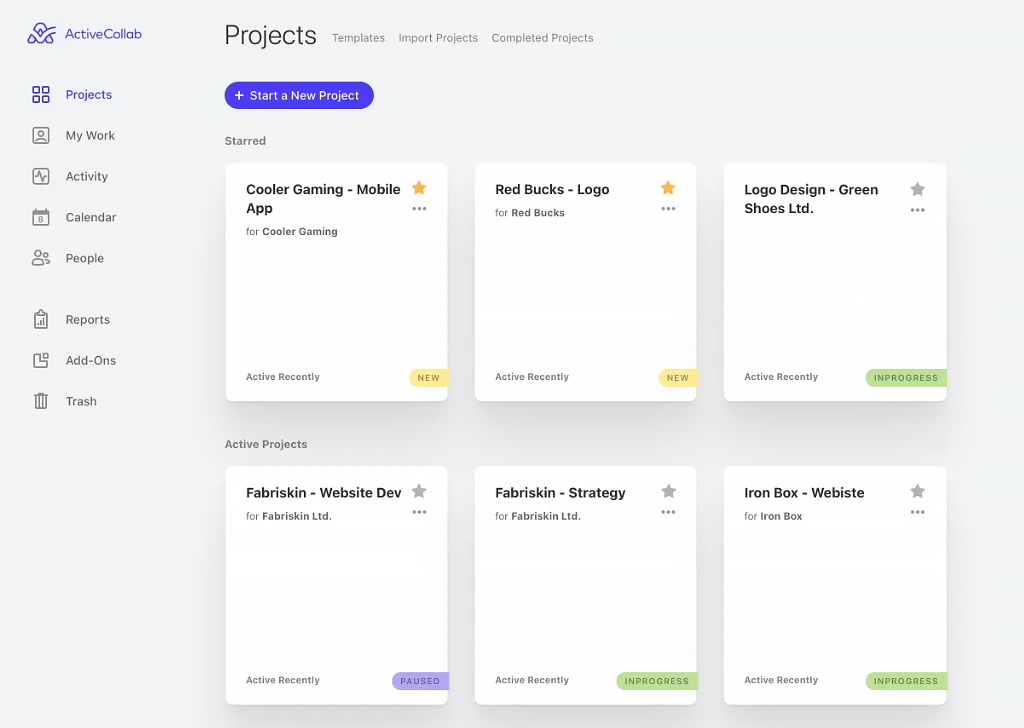The image size is (1024, 728).
Task: Open Trash bin icon in sidebar
Action: (40, 401)
